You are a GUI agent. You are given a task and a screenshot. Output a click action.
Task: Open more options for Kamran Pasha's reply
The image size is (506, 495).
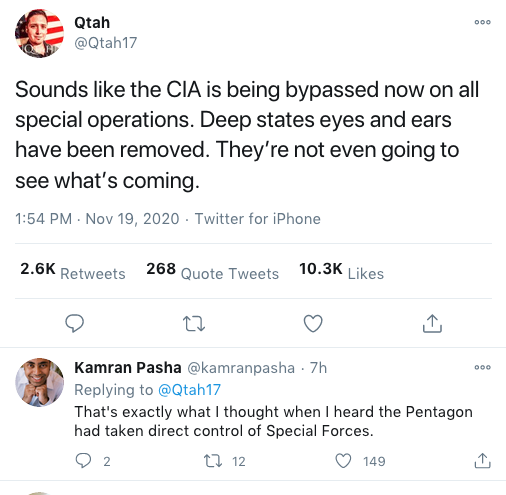482,367
